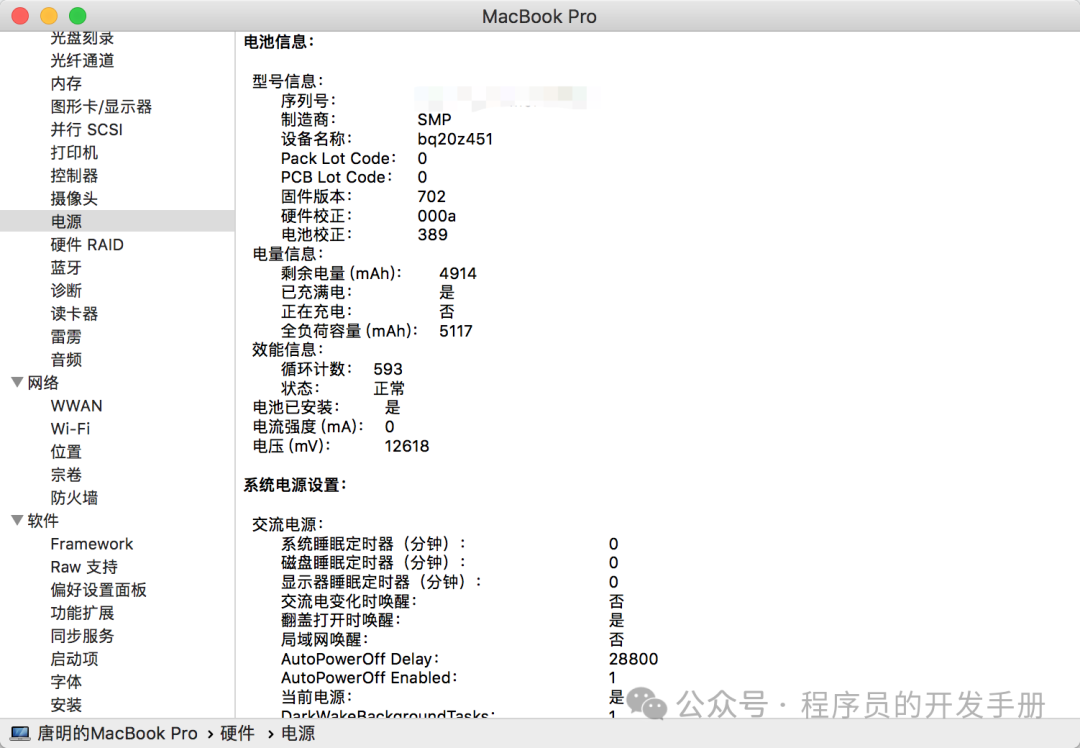Screen dimensions: 1080x748
Task: Click voltage value 12618
Action: pyautogui.click(x=407, y=446)
